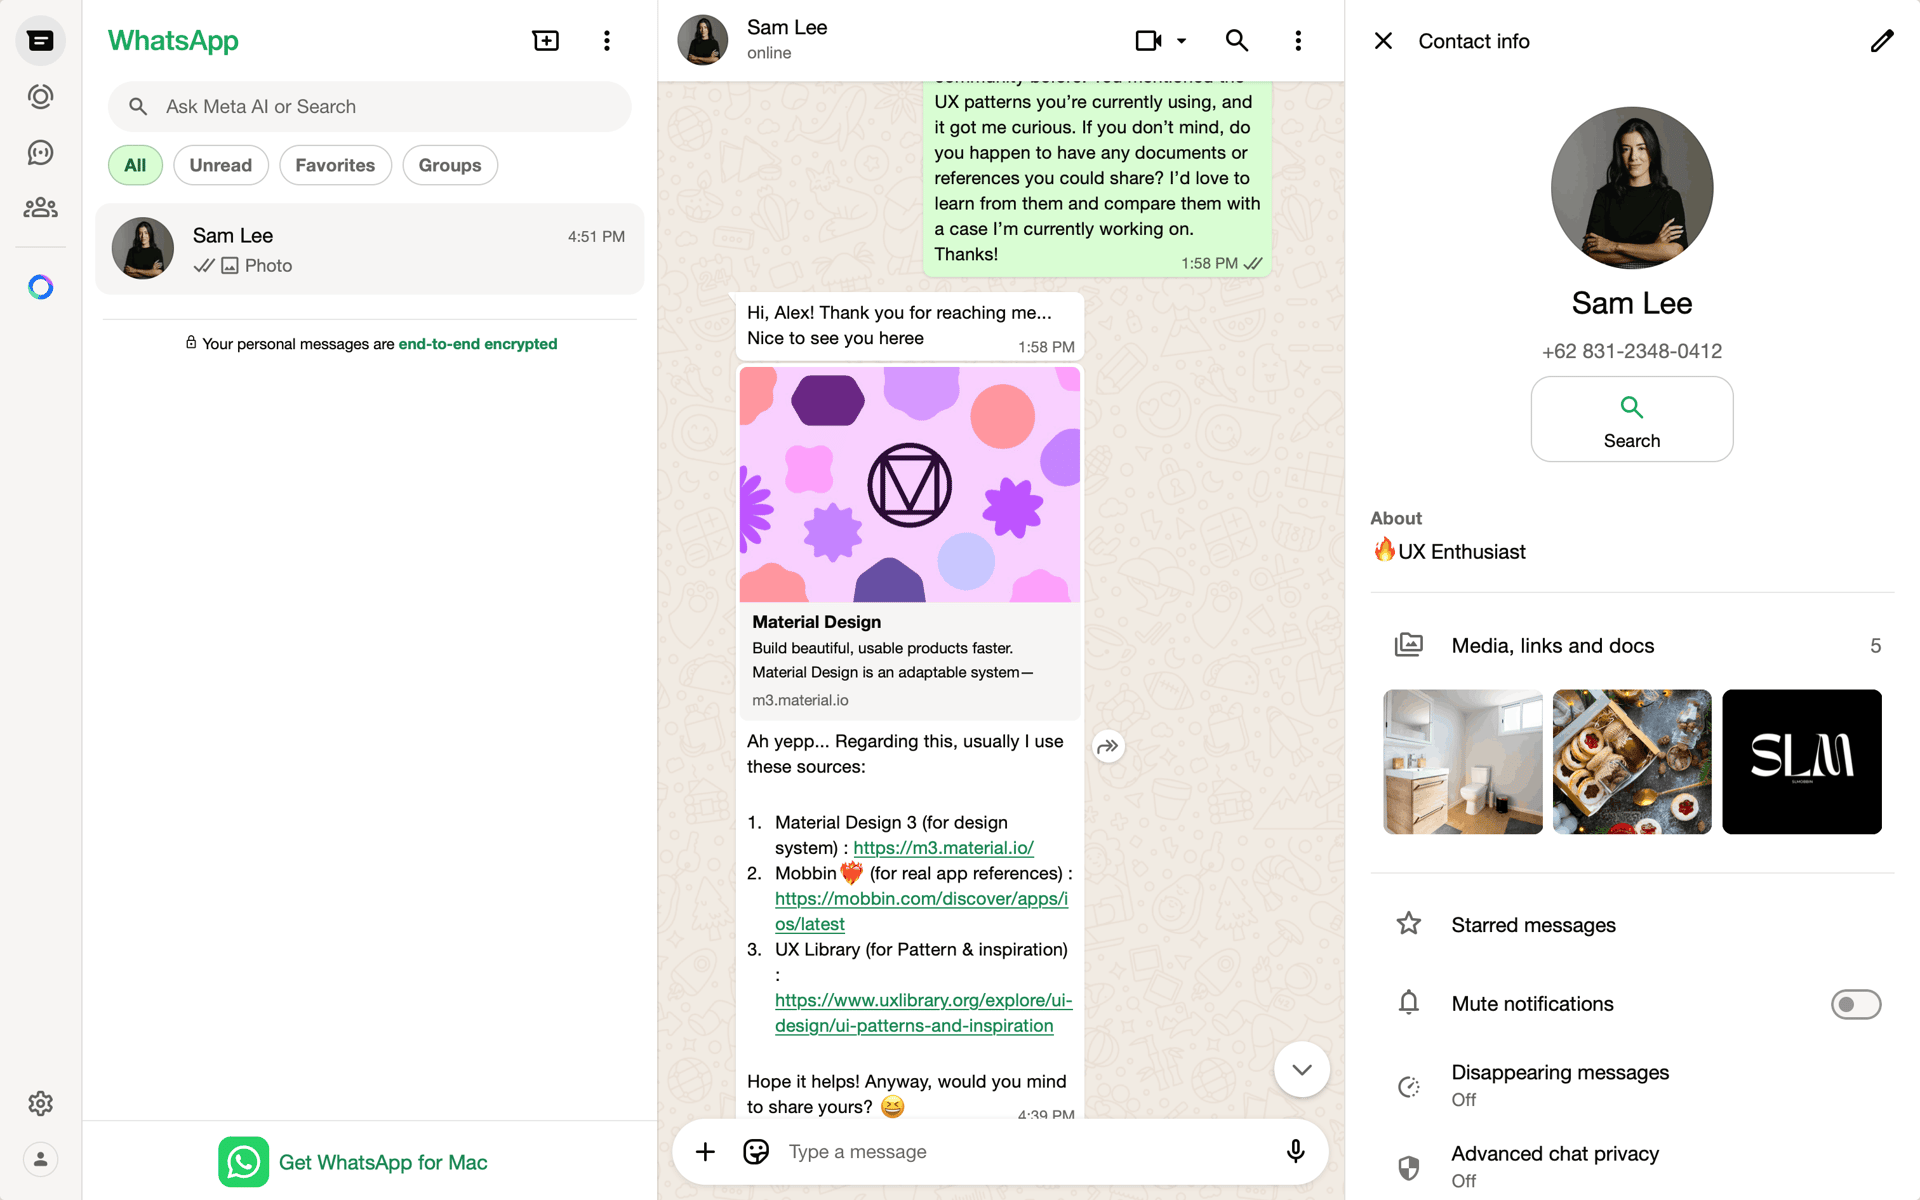Open the Material Design link preview image
Viewport: 1920px width, 1200px height.
coord(910,484)
